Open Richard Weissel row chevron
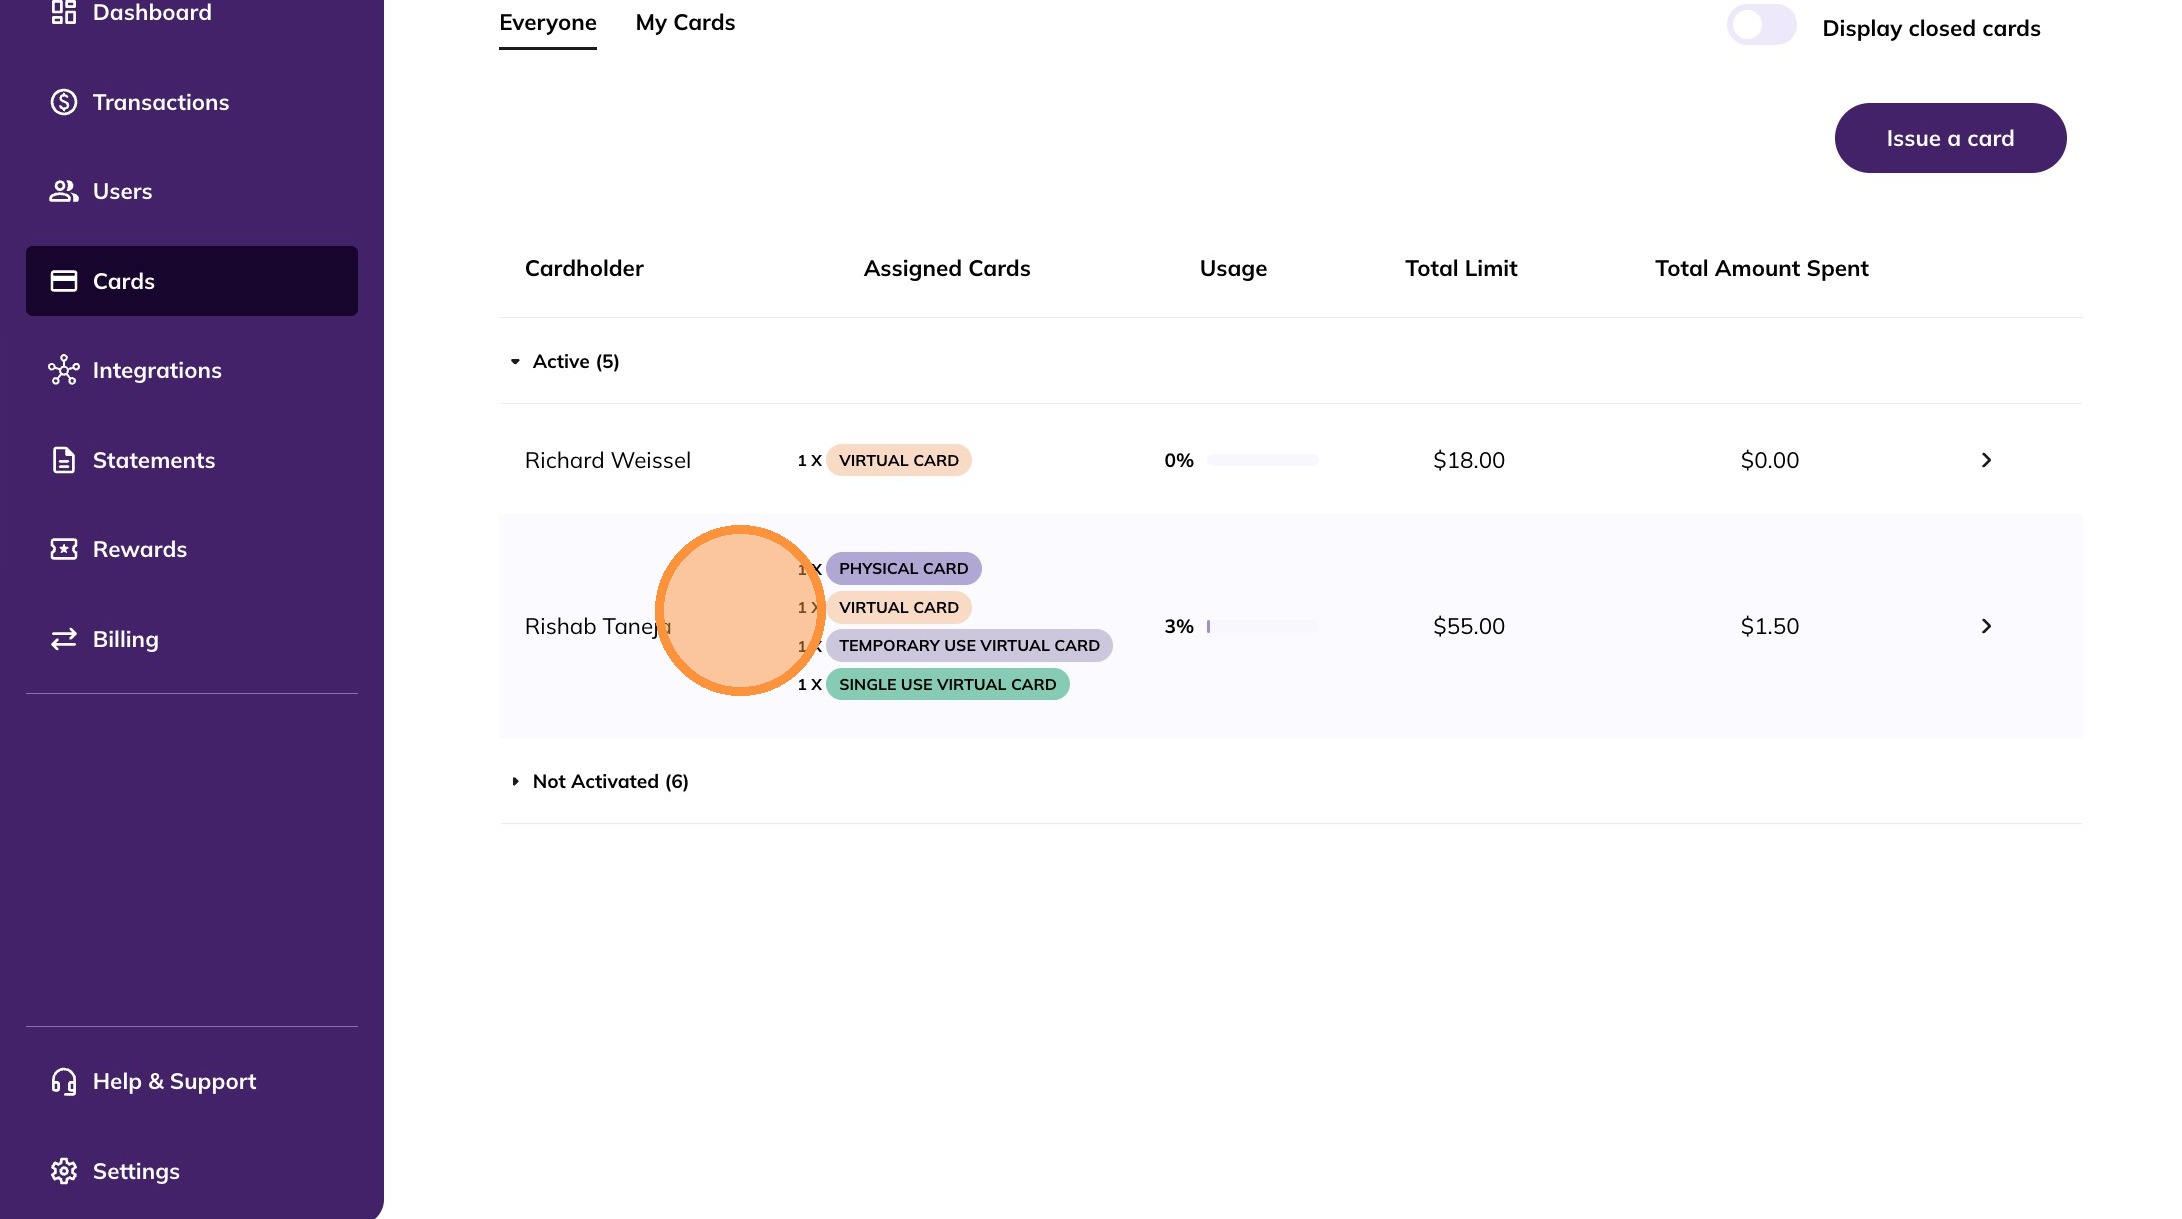Screen dimensions: 2182x1219 point(1986,460)
